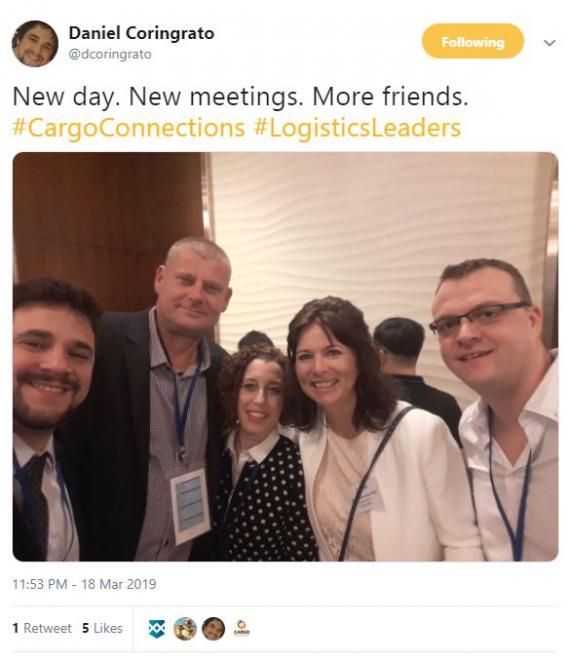This screenshot has height=662, width=570.
Task: Click the tweet text New day. New meetings.
Action: [x=158, y=97]
